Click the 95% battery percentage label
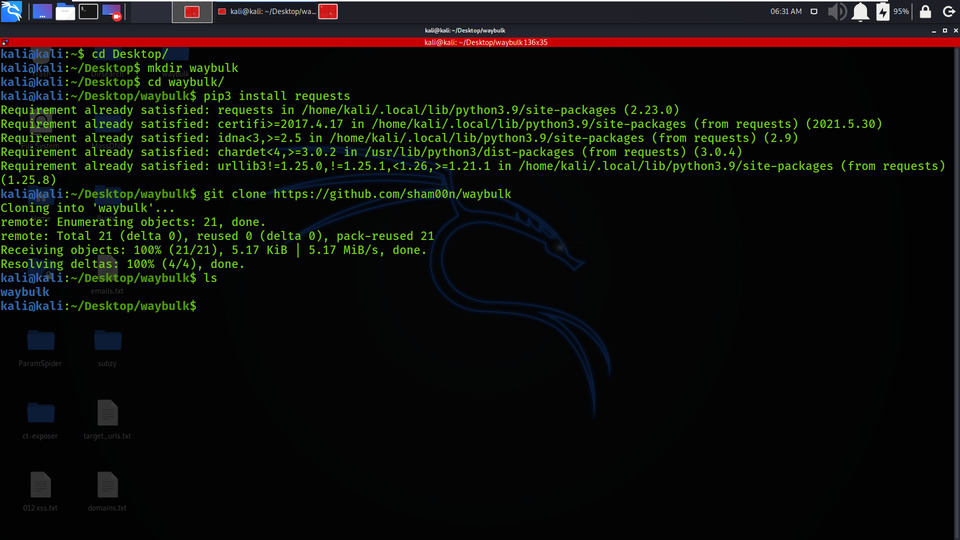 (x=901, y=12)
